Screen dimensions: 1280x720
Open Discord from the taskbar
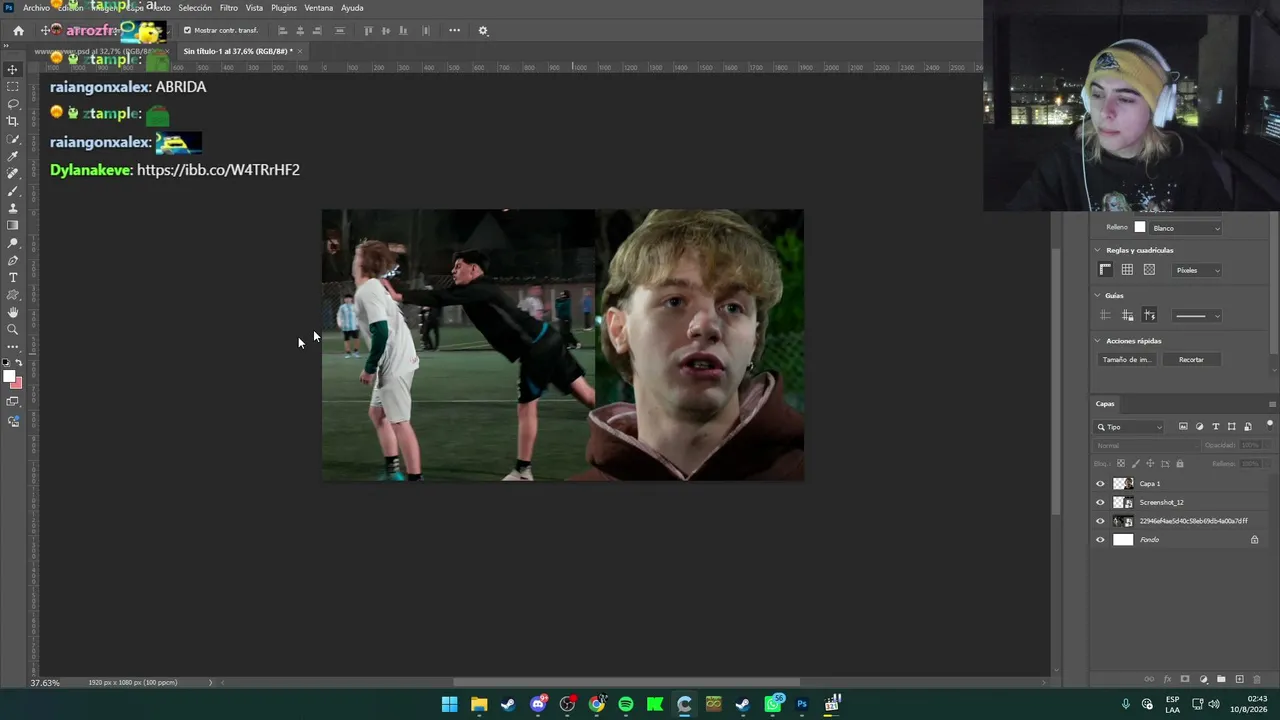click(x=538, y=704)
